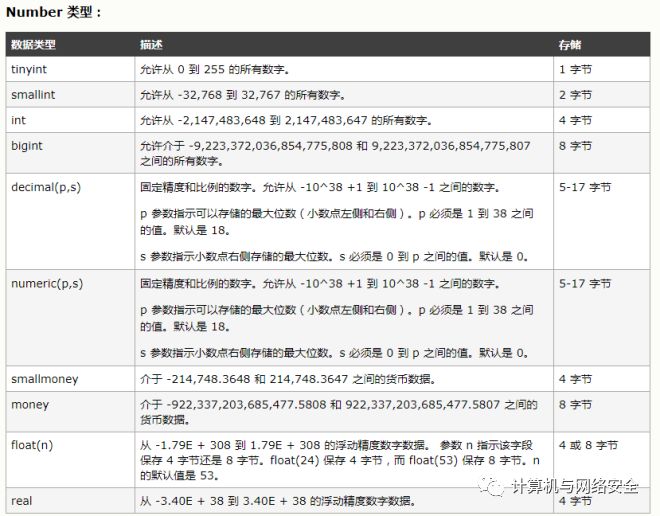Click numeric row's 's 参数指示' paragraph
The image size is (660, 516).
(x=334, y=352)
